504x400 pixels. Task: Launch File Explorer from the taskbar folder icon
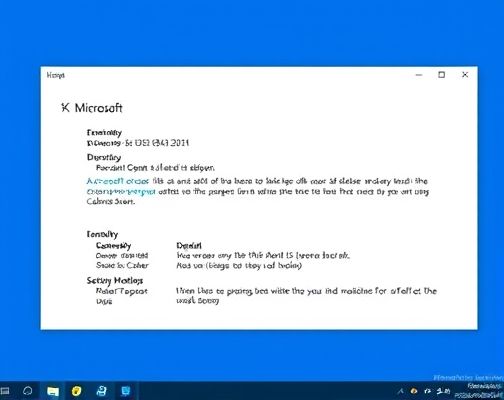53,391
